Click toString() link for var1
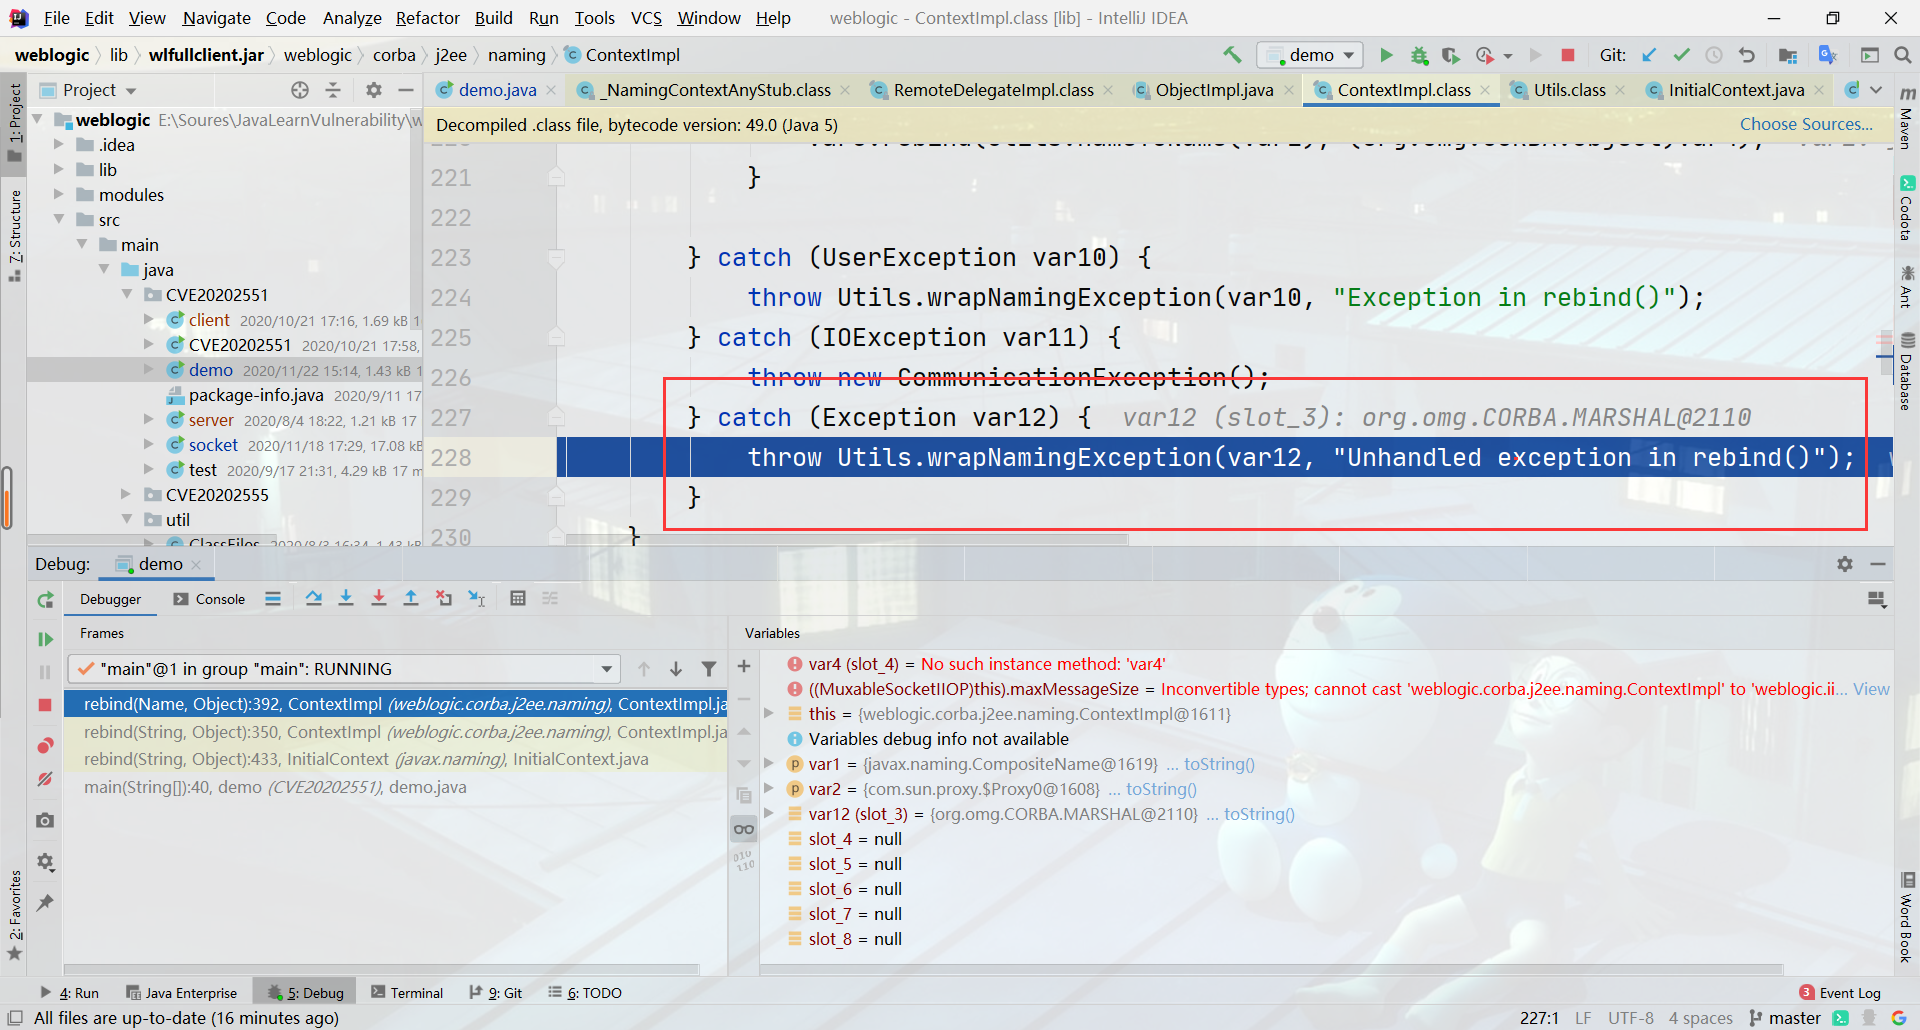 point(1219,764)
